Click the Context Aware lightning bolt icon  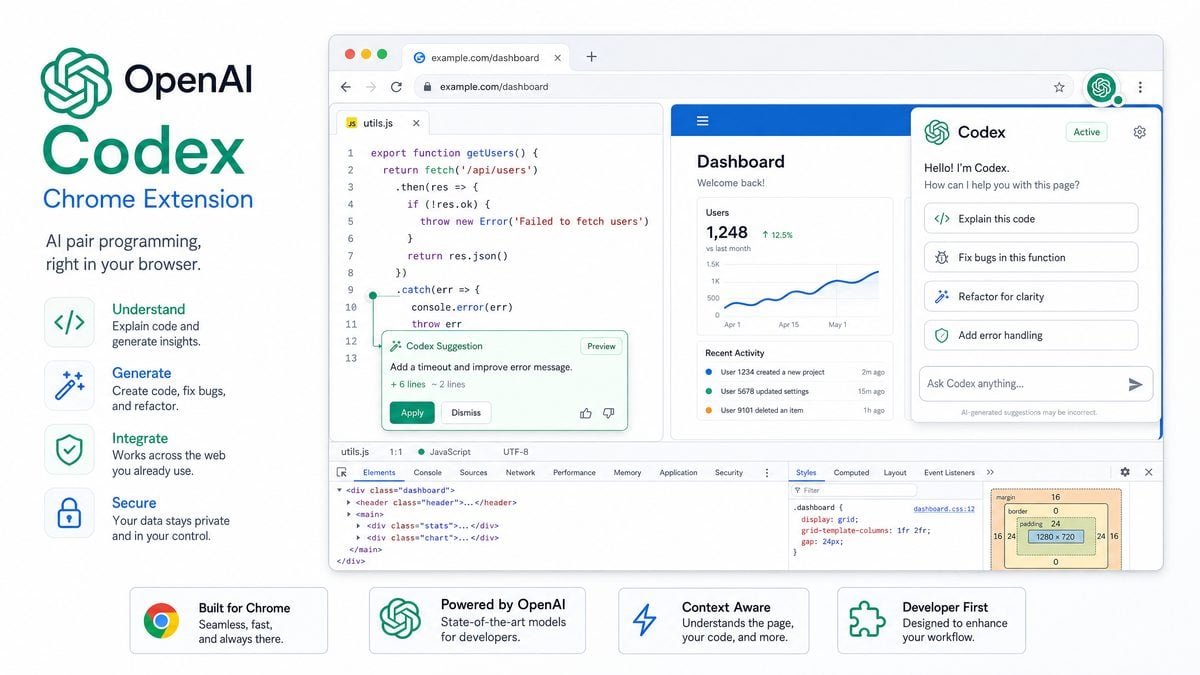[x=645, y=620]
